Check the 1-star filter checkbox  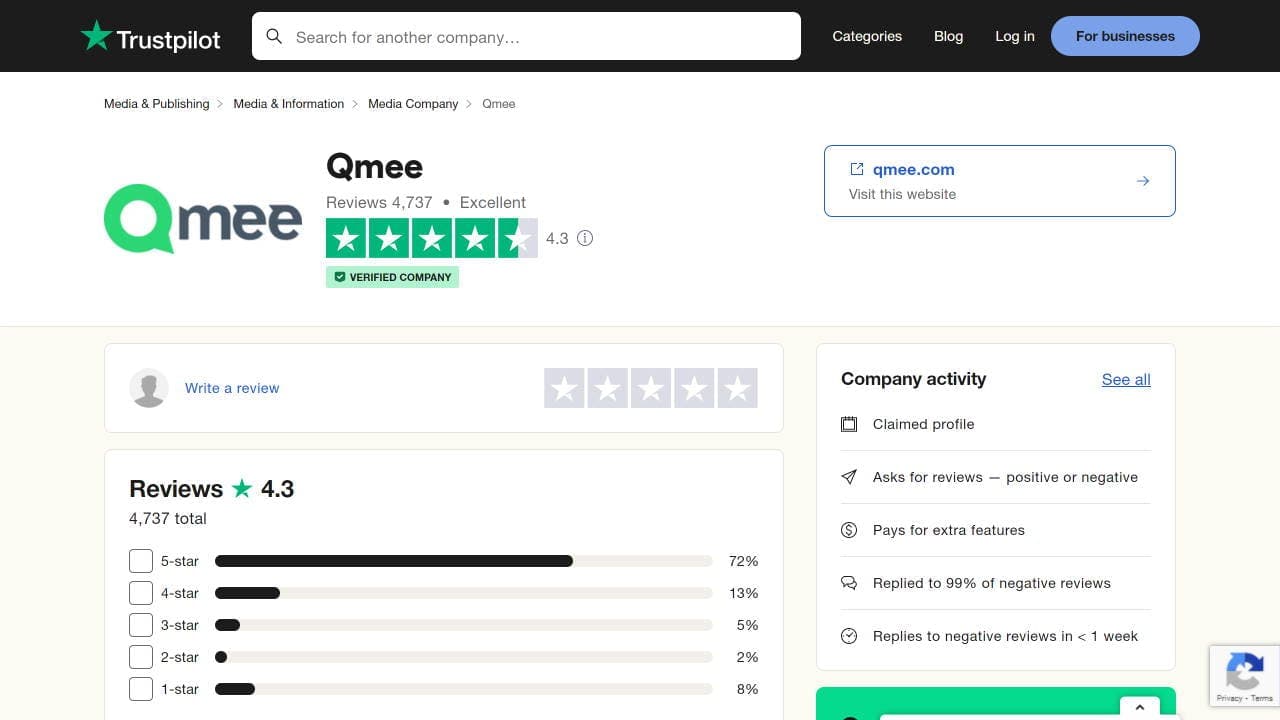[x=141, y=689]
